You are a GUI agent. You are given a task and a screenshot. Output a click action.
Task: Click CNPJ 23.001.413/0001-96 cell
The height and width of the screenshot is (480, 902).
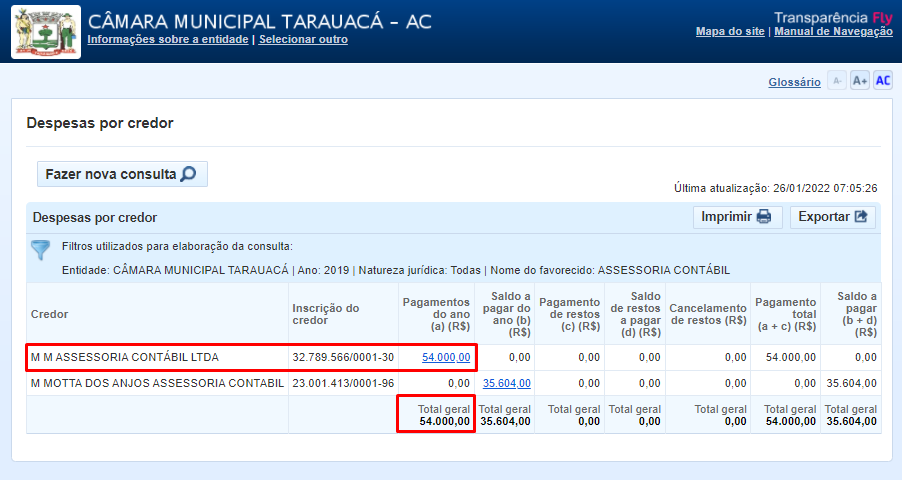click(343, 383)
